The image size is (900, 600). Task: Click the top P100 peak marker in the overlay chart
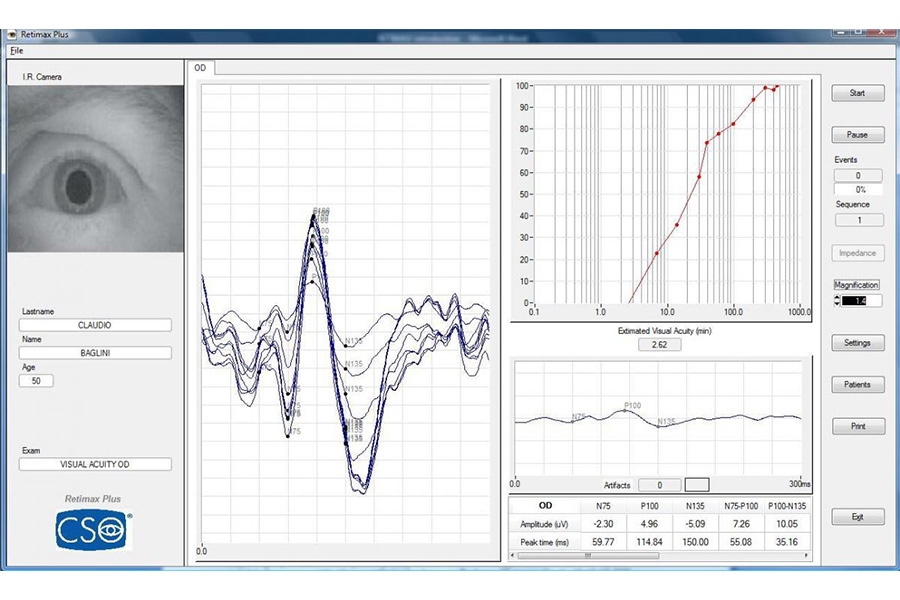click(314, 216)
